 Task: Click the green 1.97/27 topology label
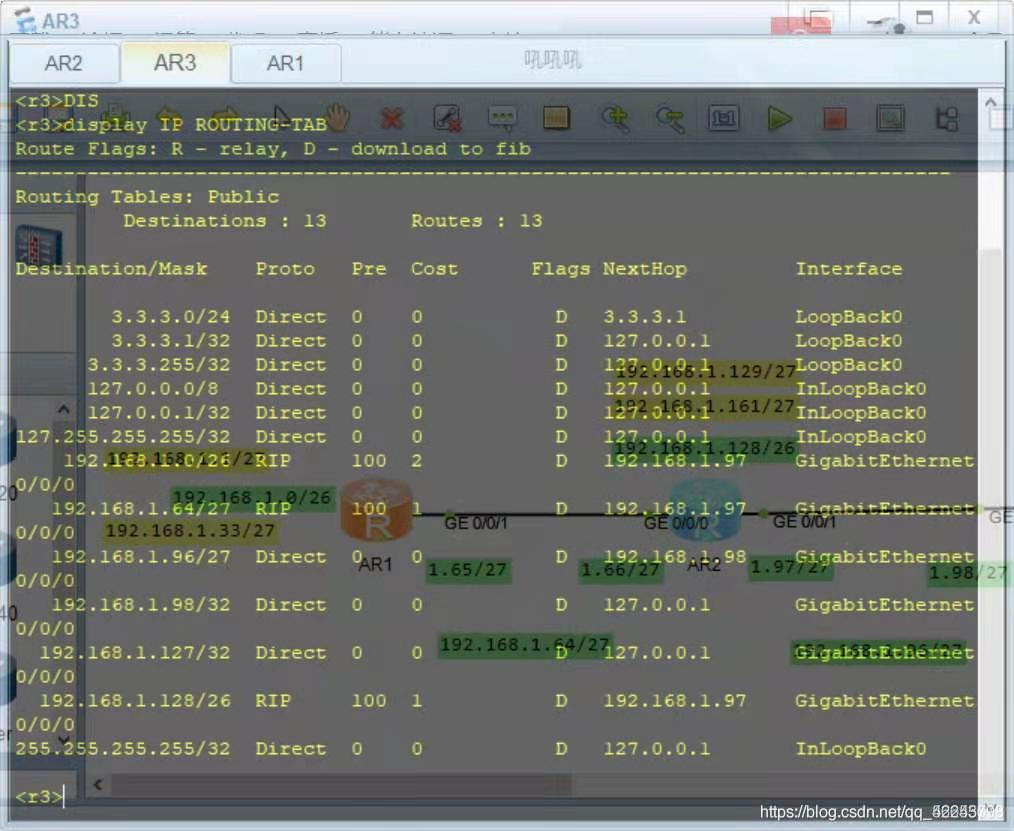point(790,568)
